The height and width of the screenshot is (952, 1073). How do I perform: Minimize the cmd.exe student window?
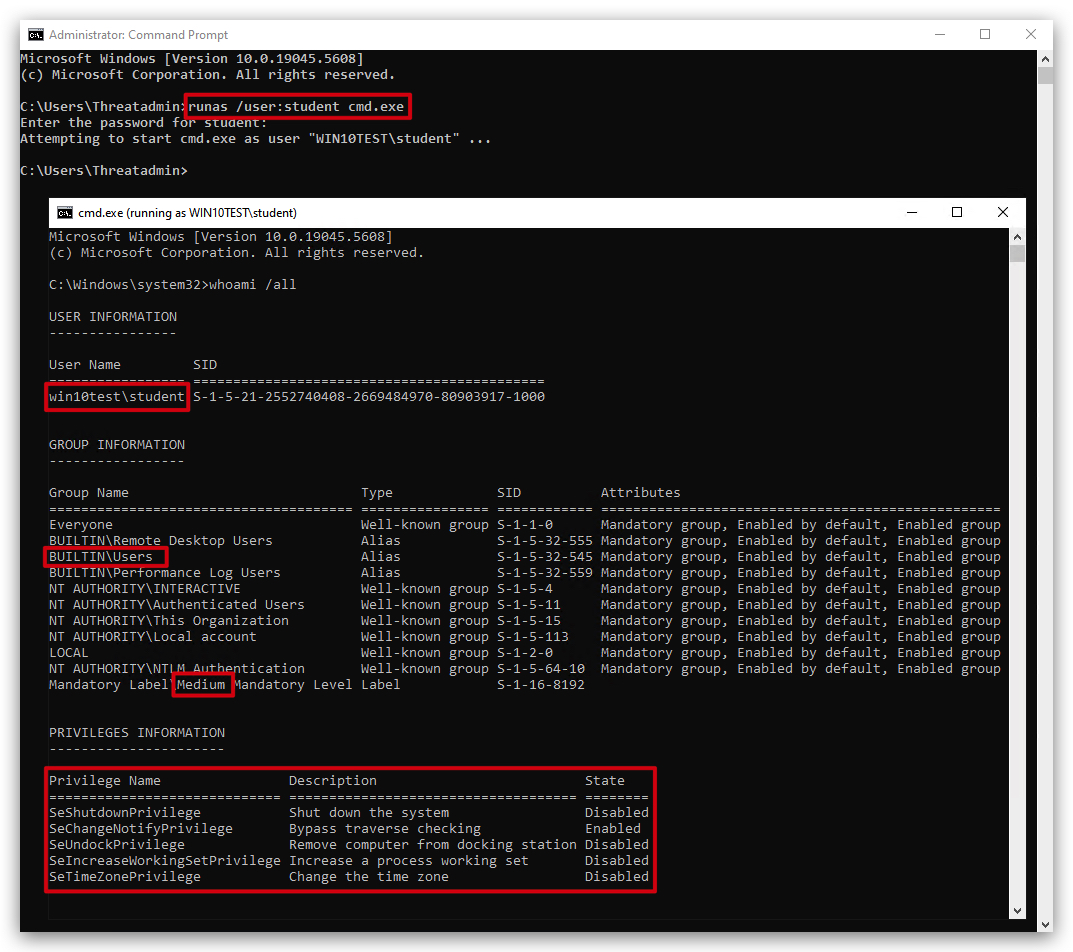point(912,213)
